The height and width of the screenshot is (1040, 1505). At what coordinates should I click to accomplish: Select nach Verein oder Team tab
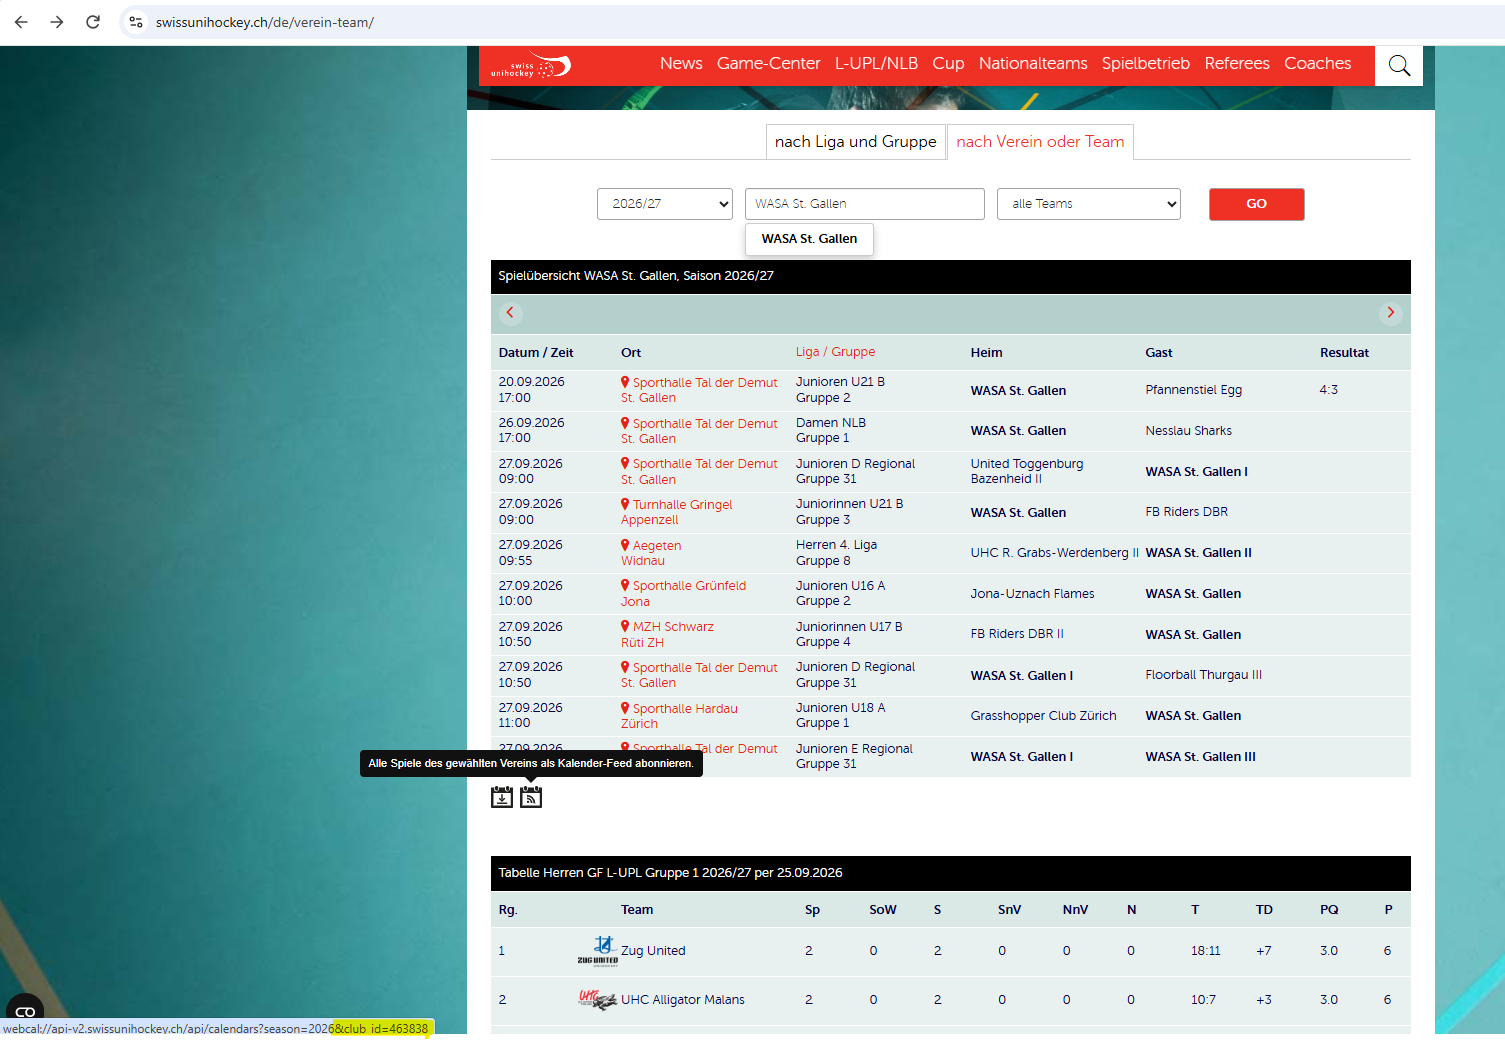(x=1040, y=142)
